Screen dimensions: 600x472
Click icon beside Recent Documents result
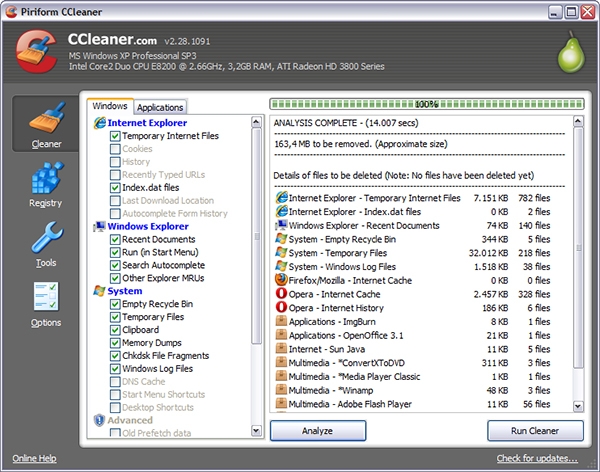[x=282, y=225]
